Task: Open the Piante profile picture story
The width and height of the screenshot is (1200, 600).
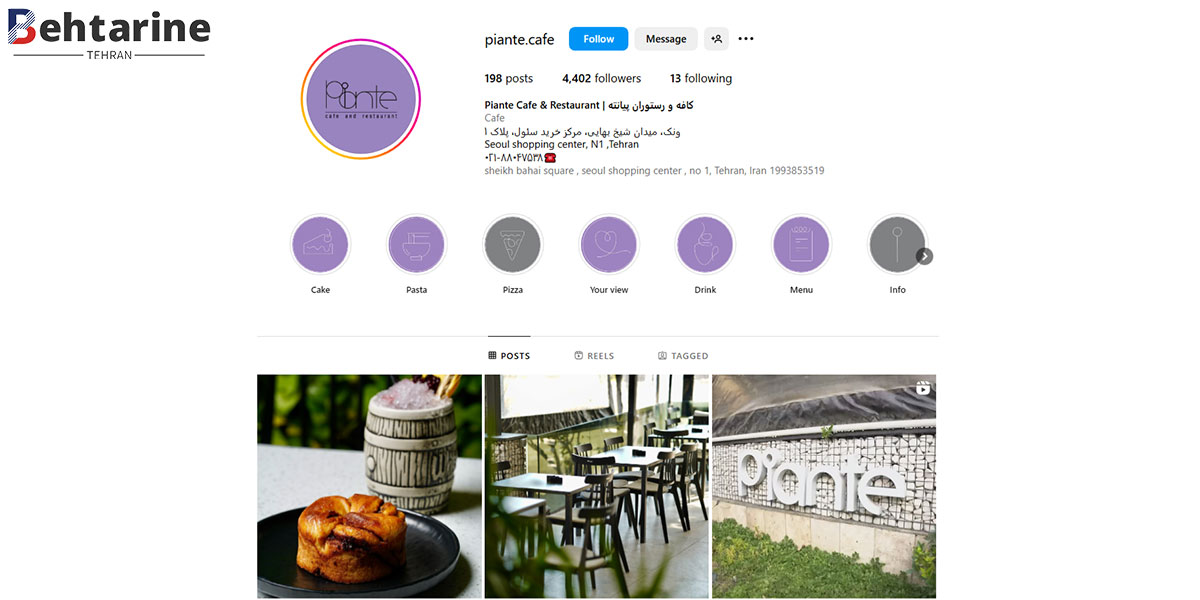Action: click(x=361, y=99)
